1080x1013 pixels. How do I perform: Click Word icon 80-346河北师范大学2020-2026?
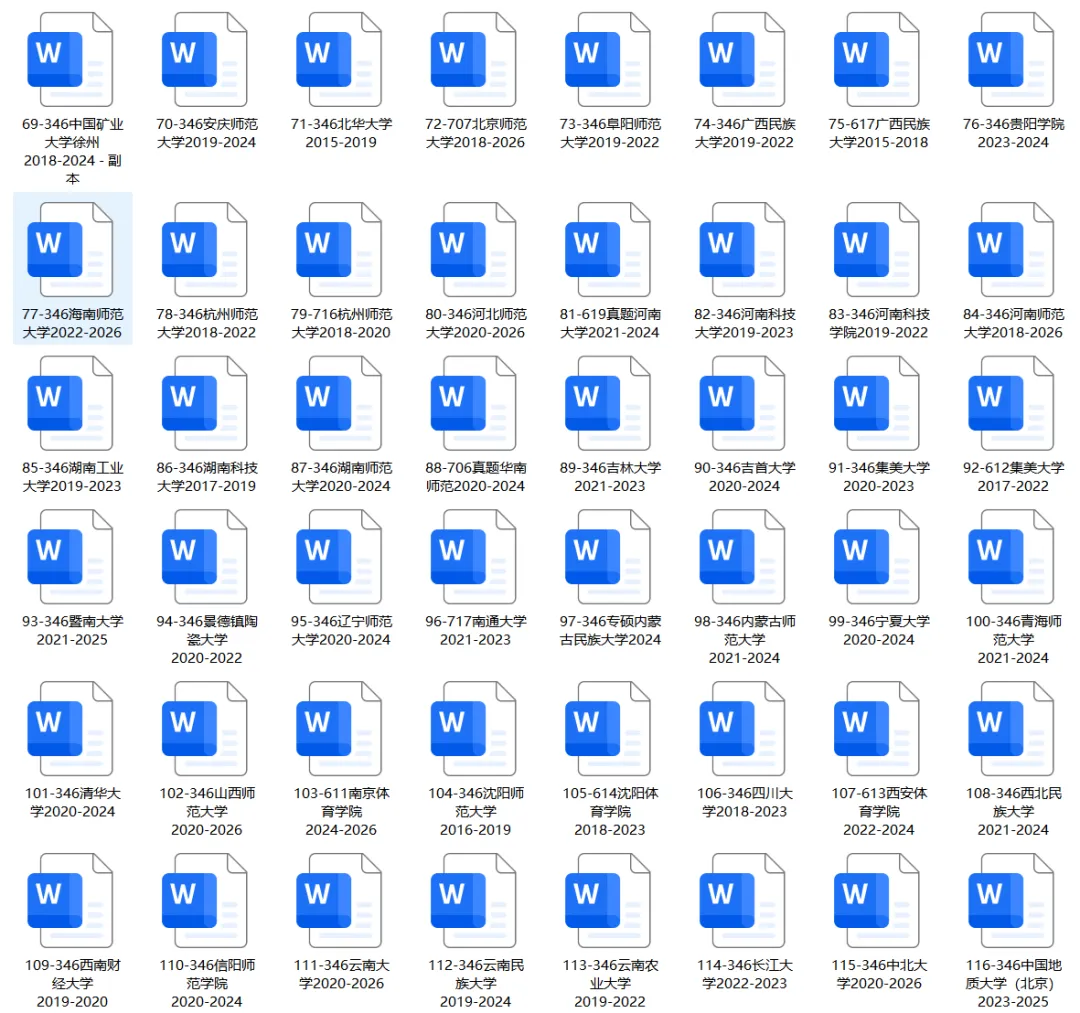pyautogui.click(x=473, y=250)
